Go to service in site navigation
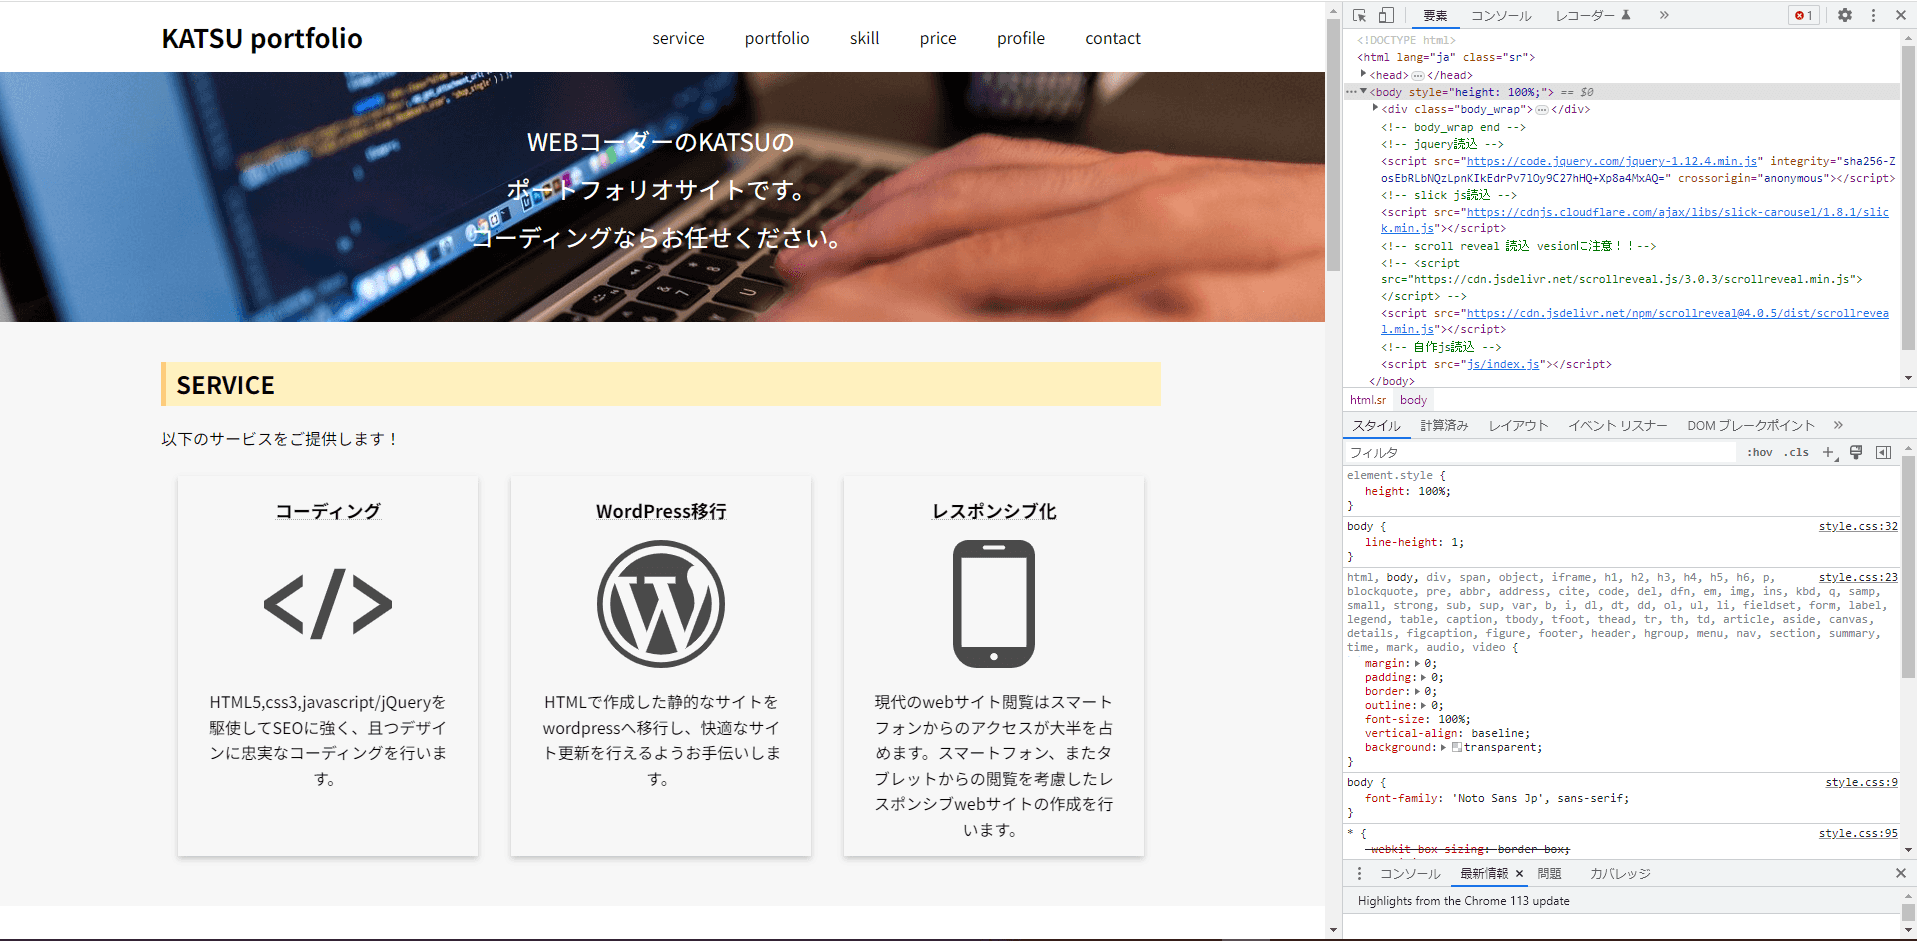1917x941 pixels. point(678,38)
